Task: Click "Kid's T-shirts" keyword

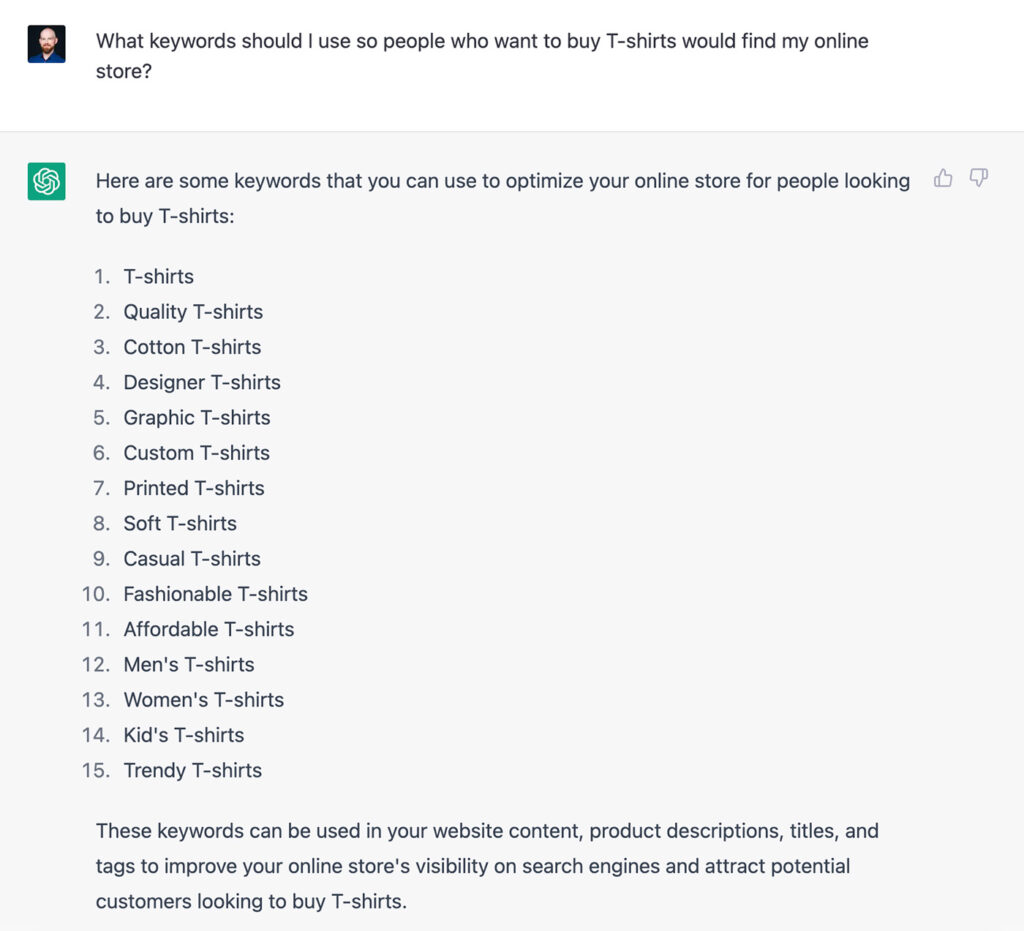Action: [x=184, y=734]
